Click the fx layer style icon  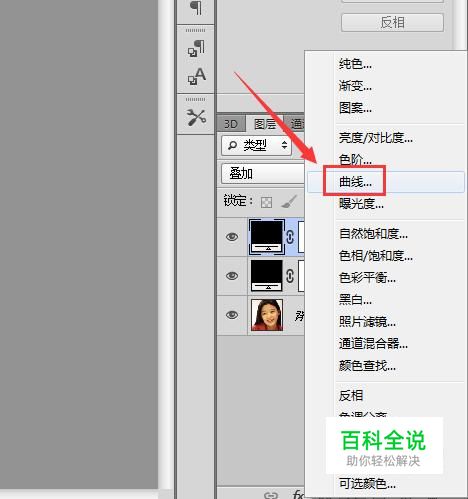click(x=298, y=494)
